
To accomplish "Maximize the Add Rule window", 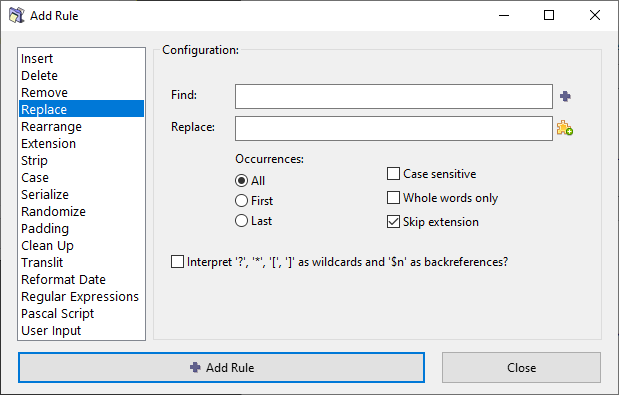I will pyautogui.click(x=549, y=15).
